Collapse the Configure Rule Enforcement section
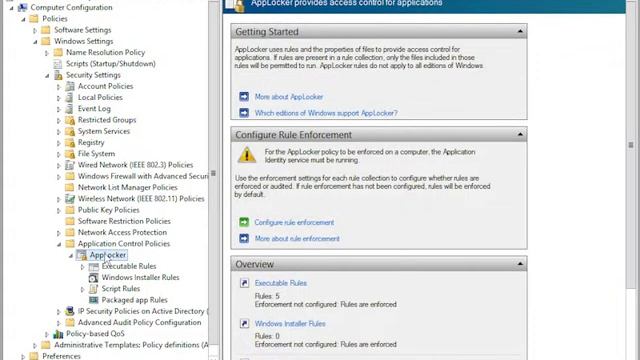This screenshot has height=360, width=640. [x=520, y=134]
